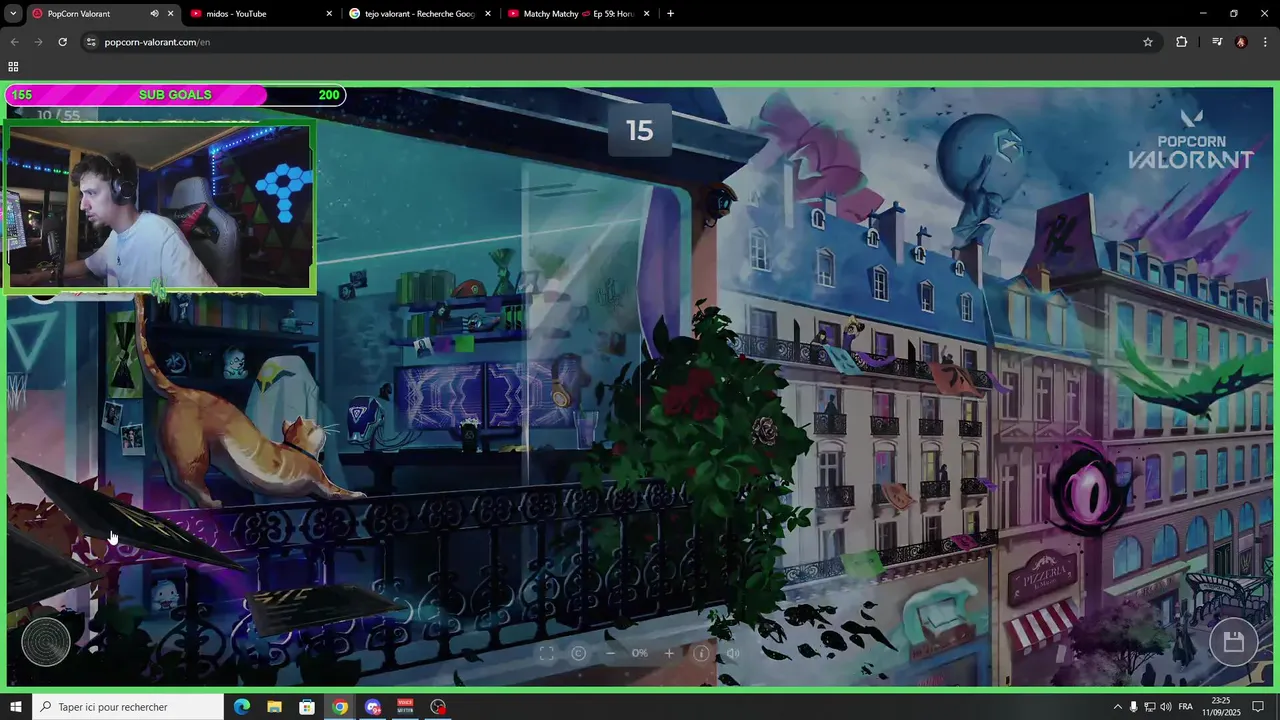Show hidden system tray icons

[x=1117, y=707]
